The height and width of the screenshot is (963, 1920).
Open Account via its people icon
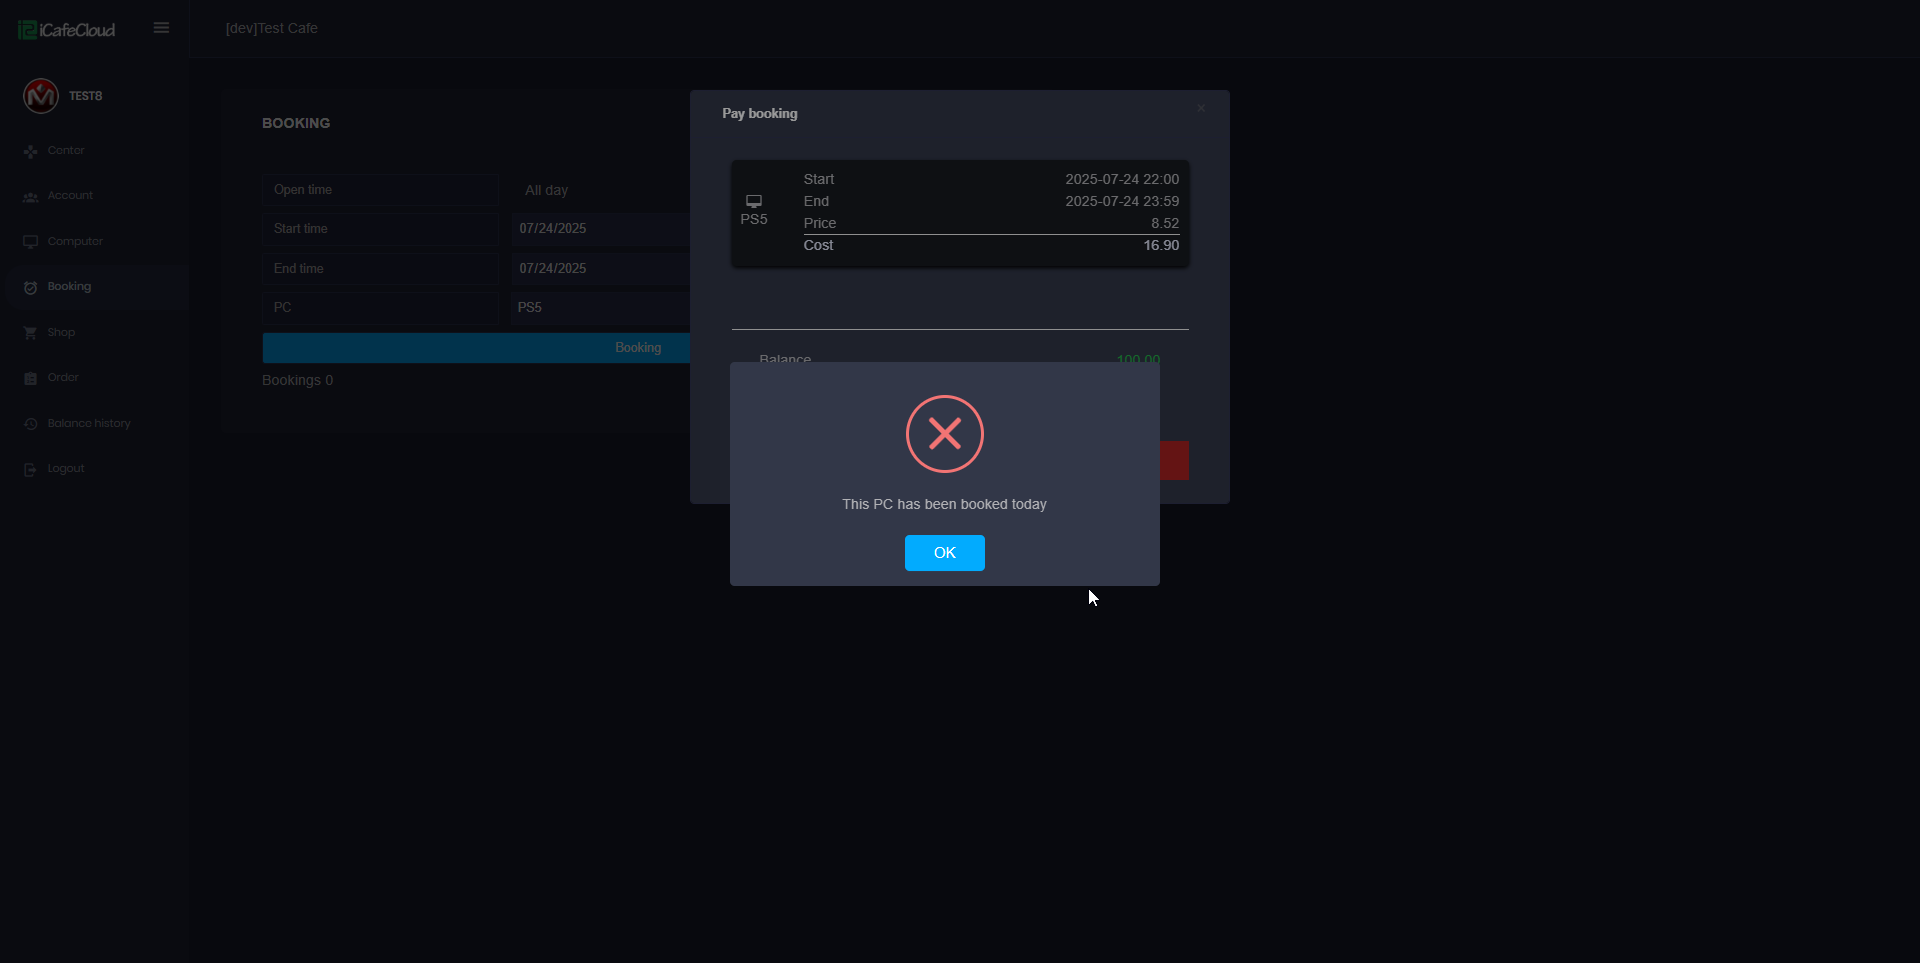point(30,197)
